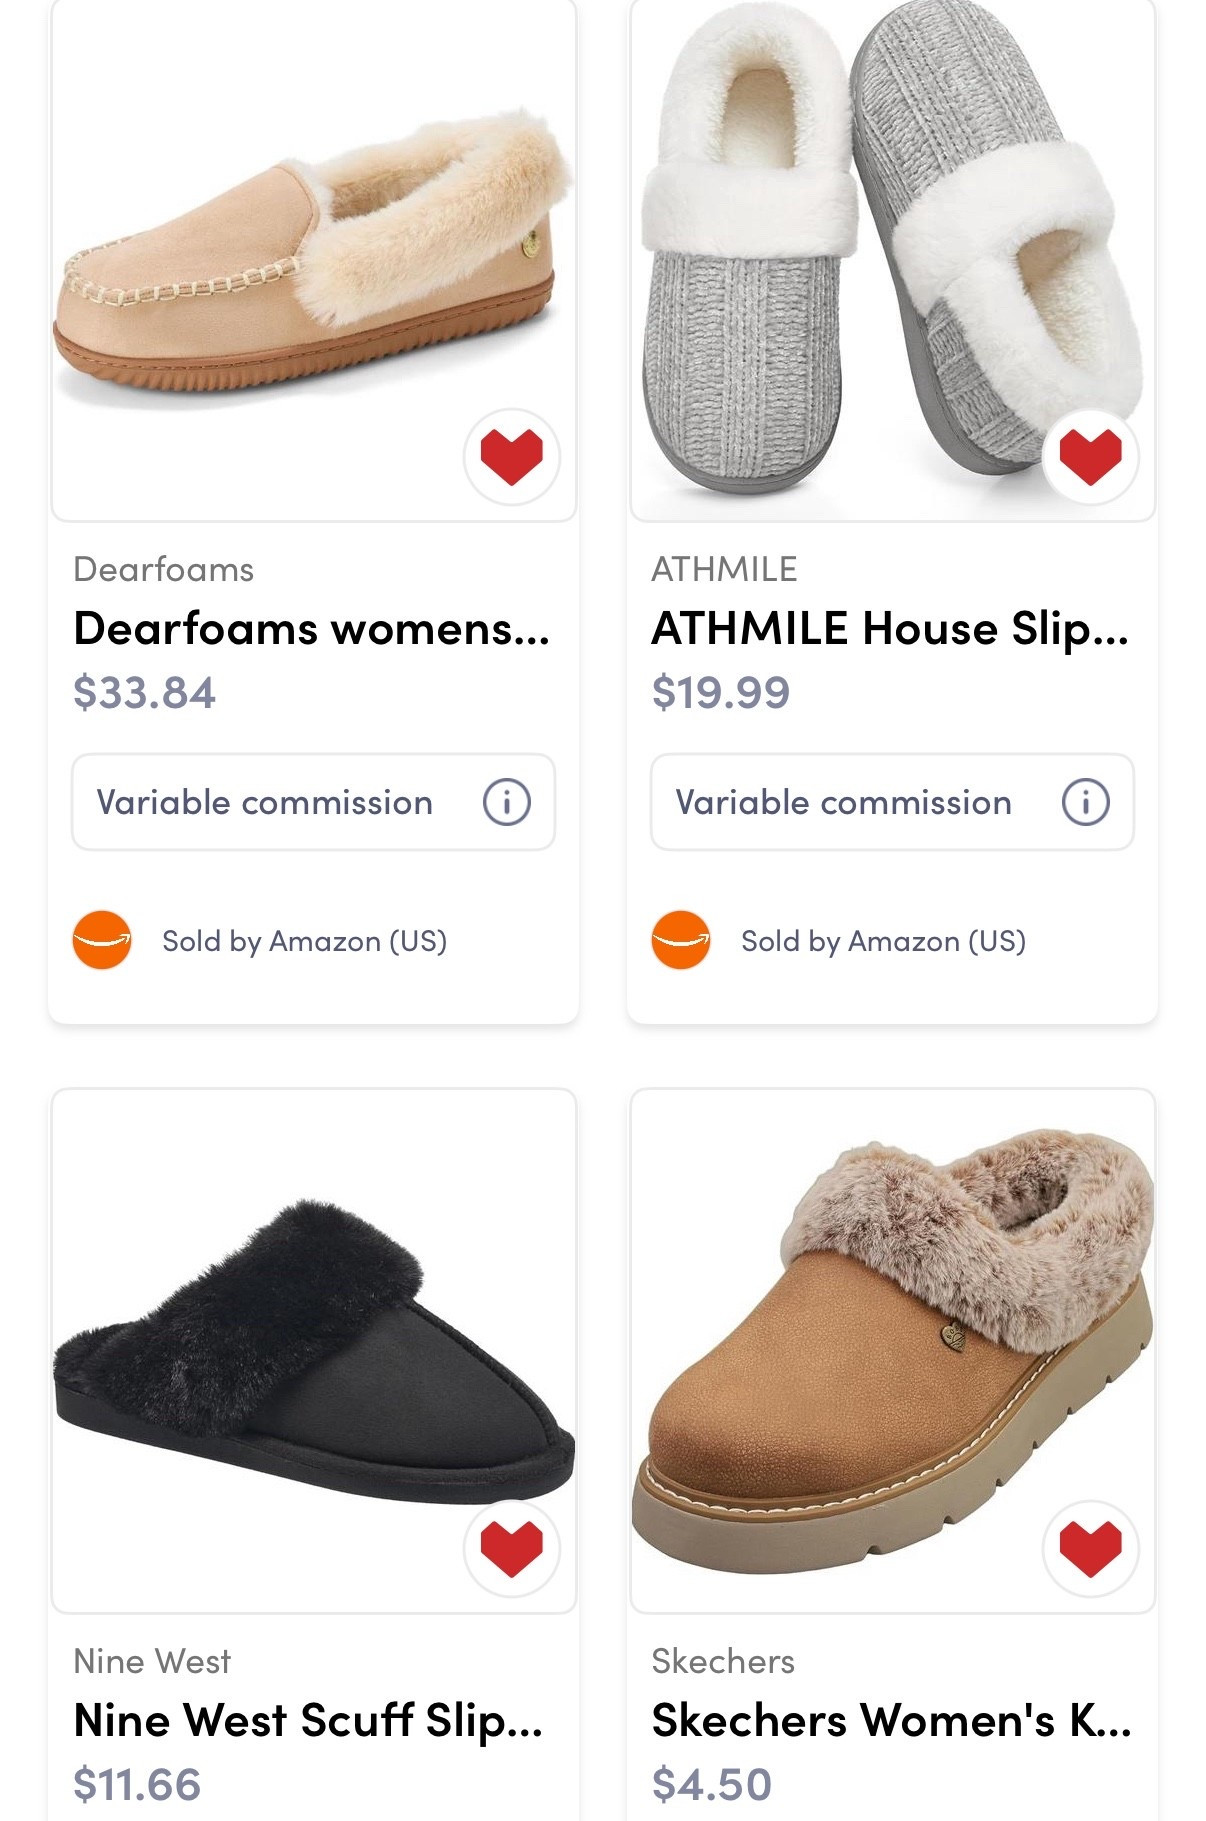The width and height of the screenshot is (1206, 1821).
Task: Open the Dearfoams brand page
Action: click(165, 569)
